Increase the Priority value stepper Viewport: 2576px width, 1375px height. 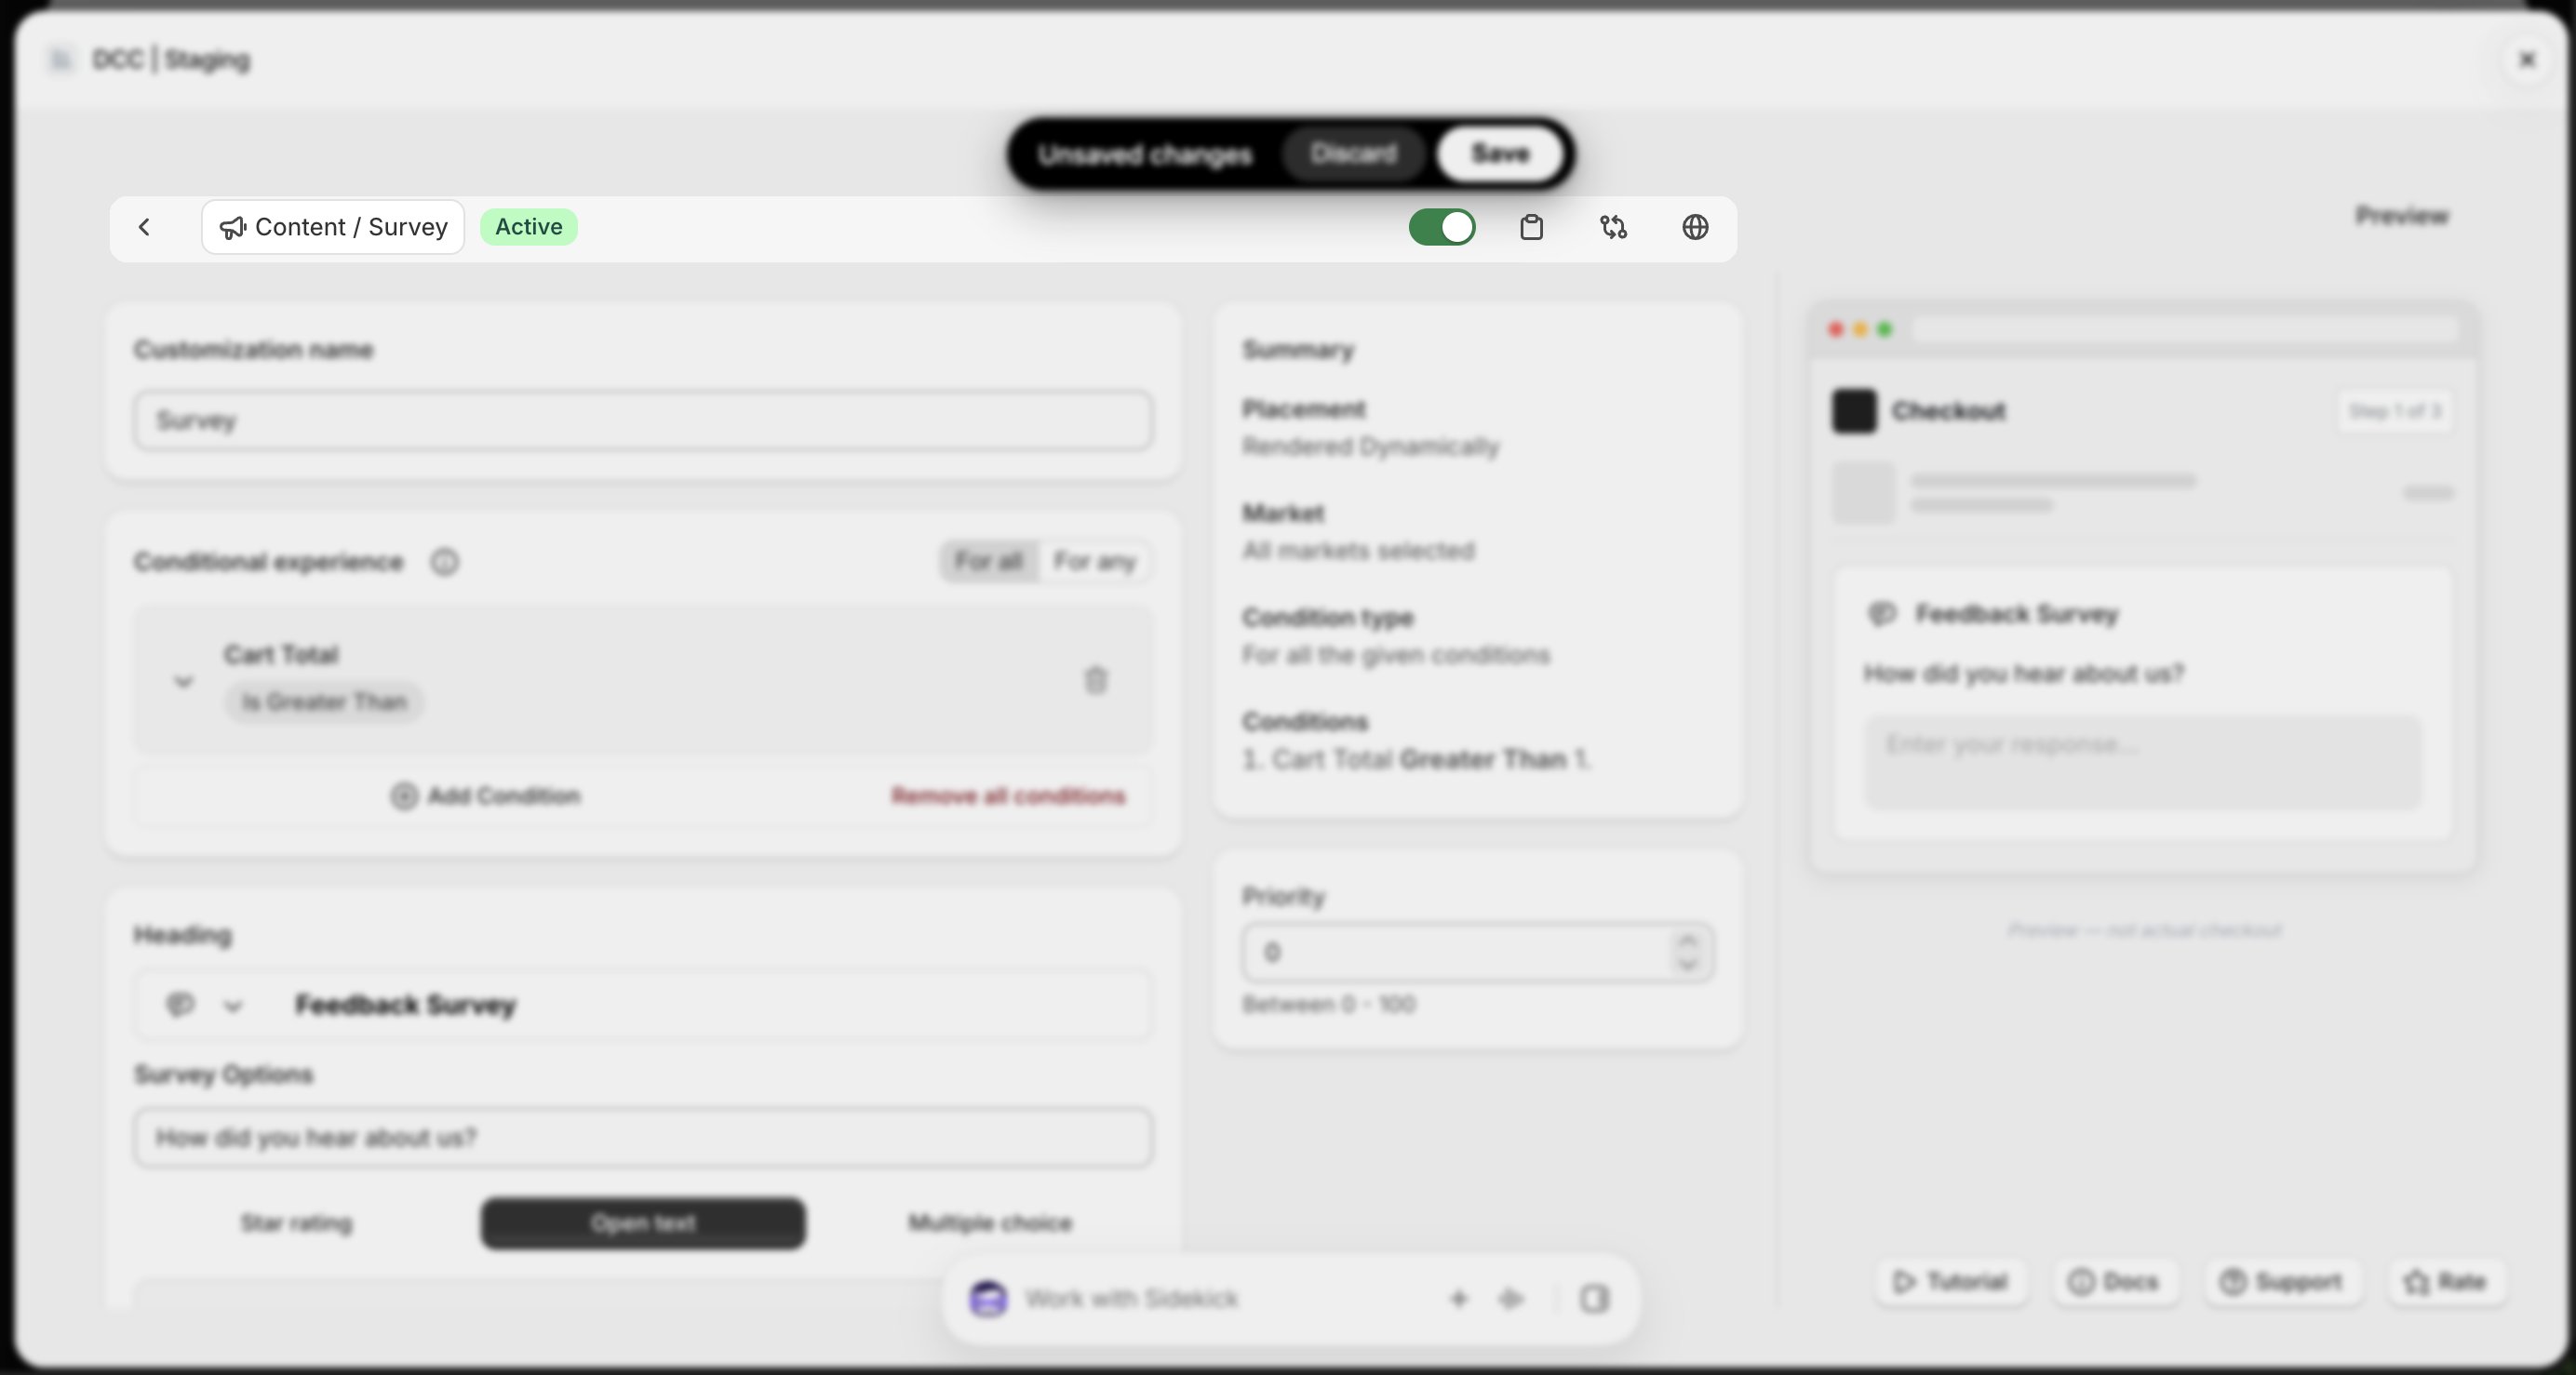click(1688, 940)
